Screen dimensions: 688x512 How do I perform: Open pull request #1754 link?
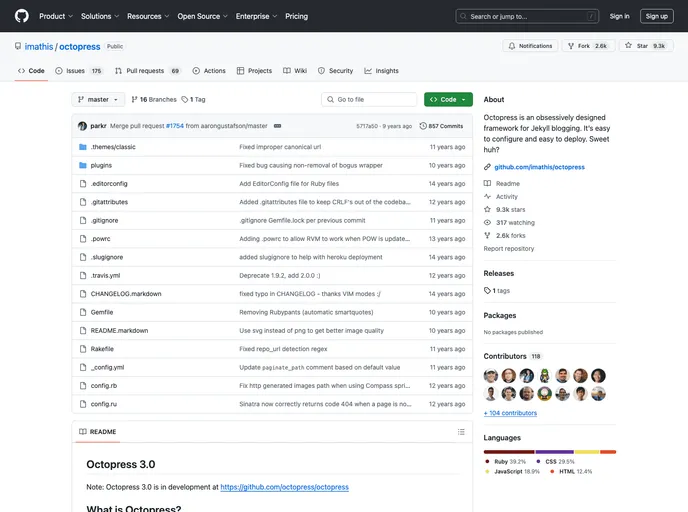click(x=175, y=126)
